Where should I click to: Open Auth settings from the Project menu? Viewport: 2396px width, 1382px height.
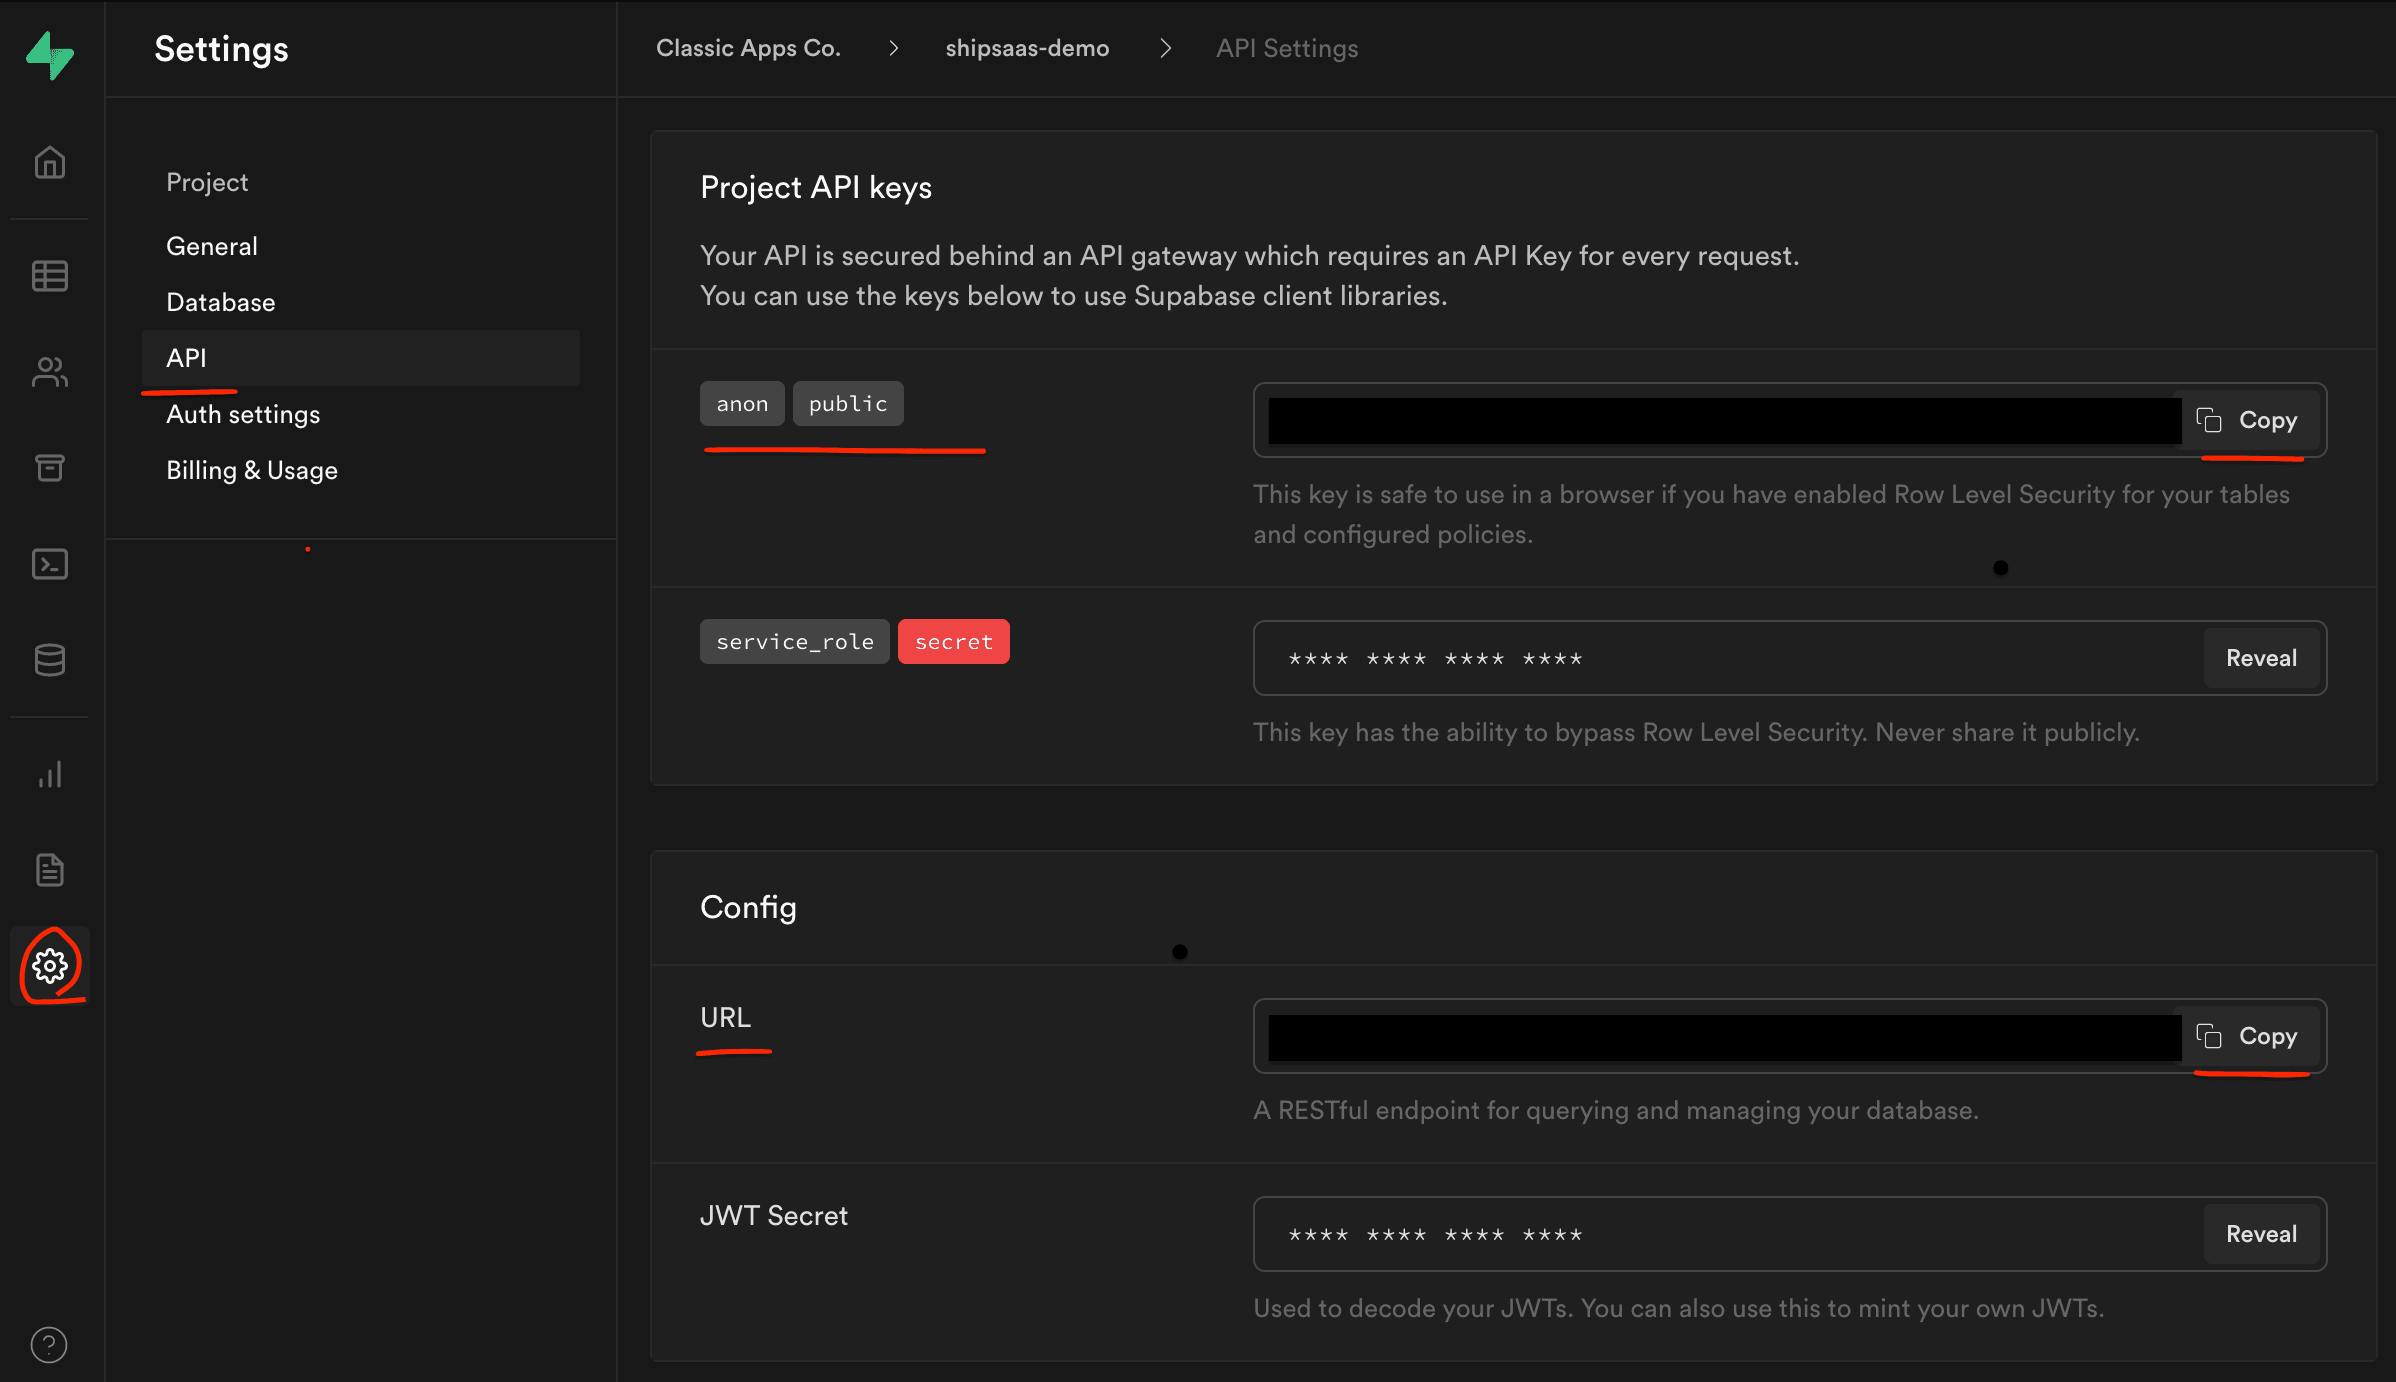click(x=243, y=414)
